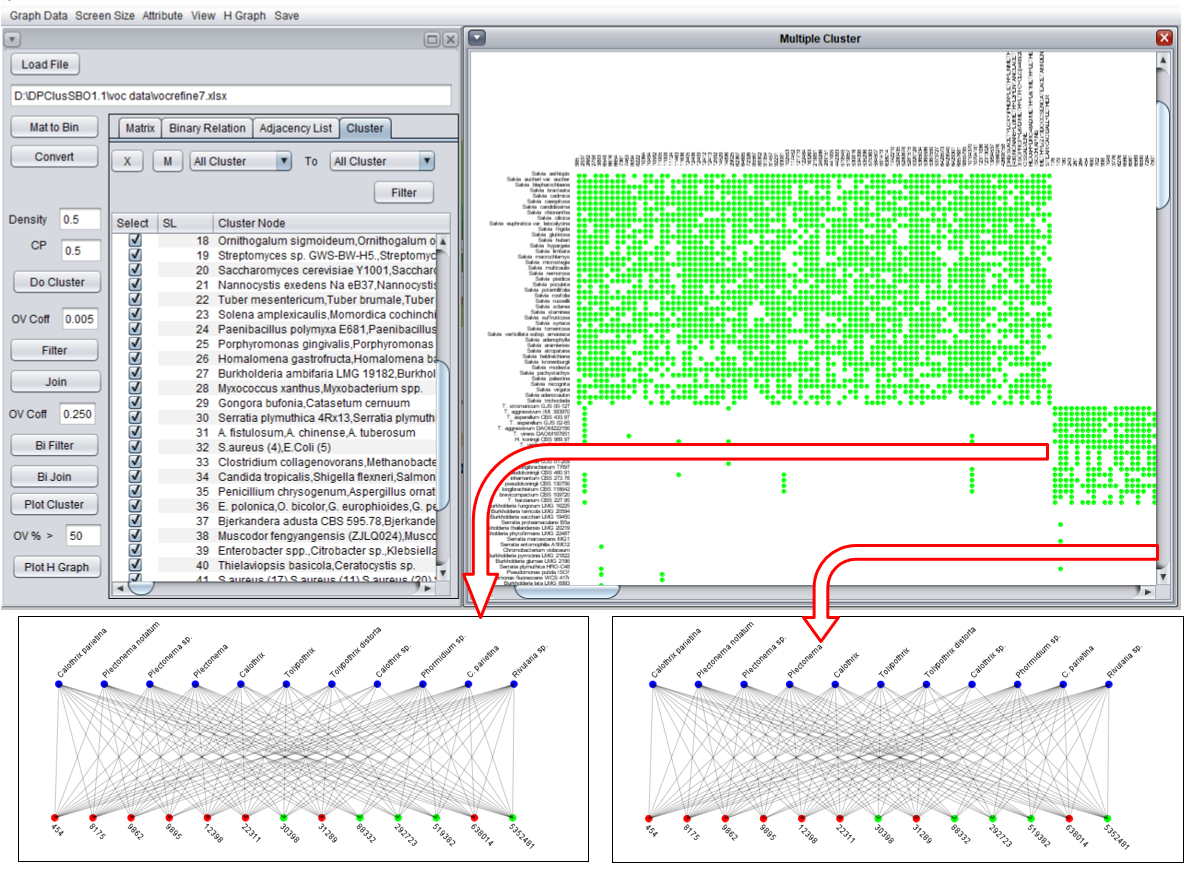Screen dimensions: 1187x871
Task: Click the Select column header
Action: [133, 223]
